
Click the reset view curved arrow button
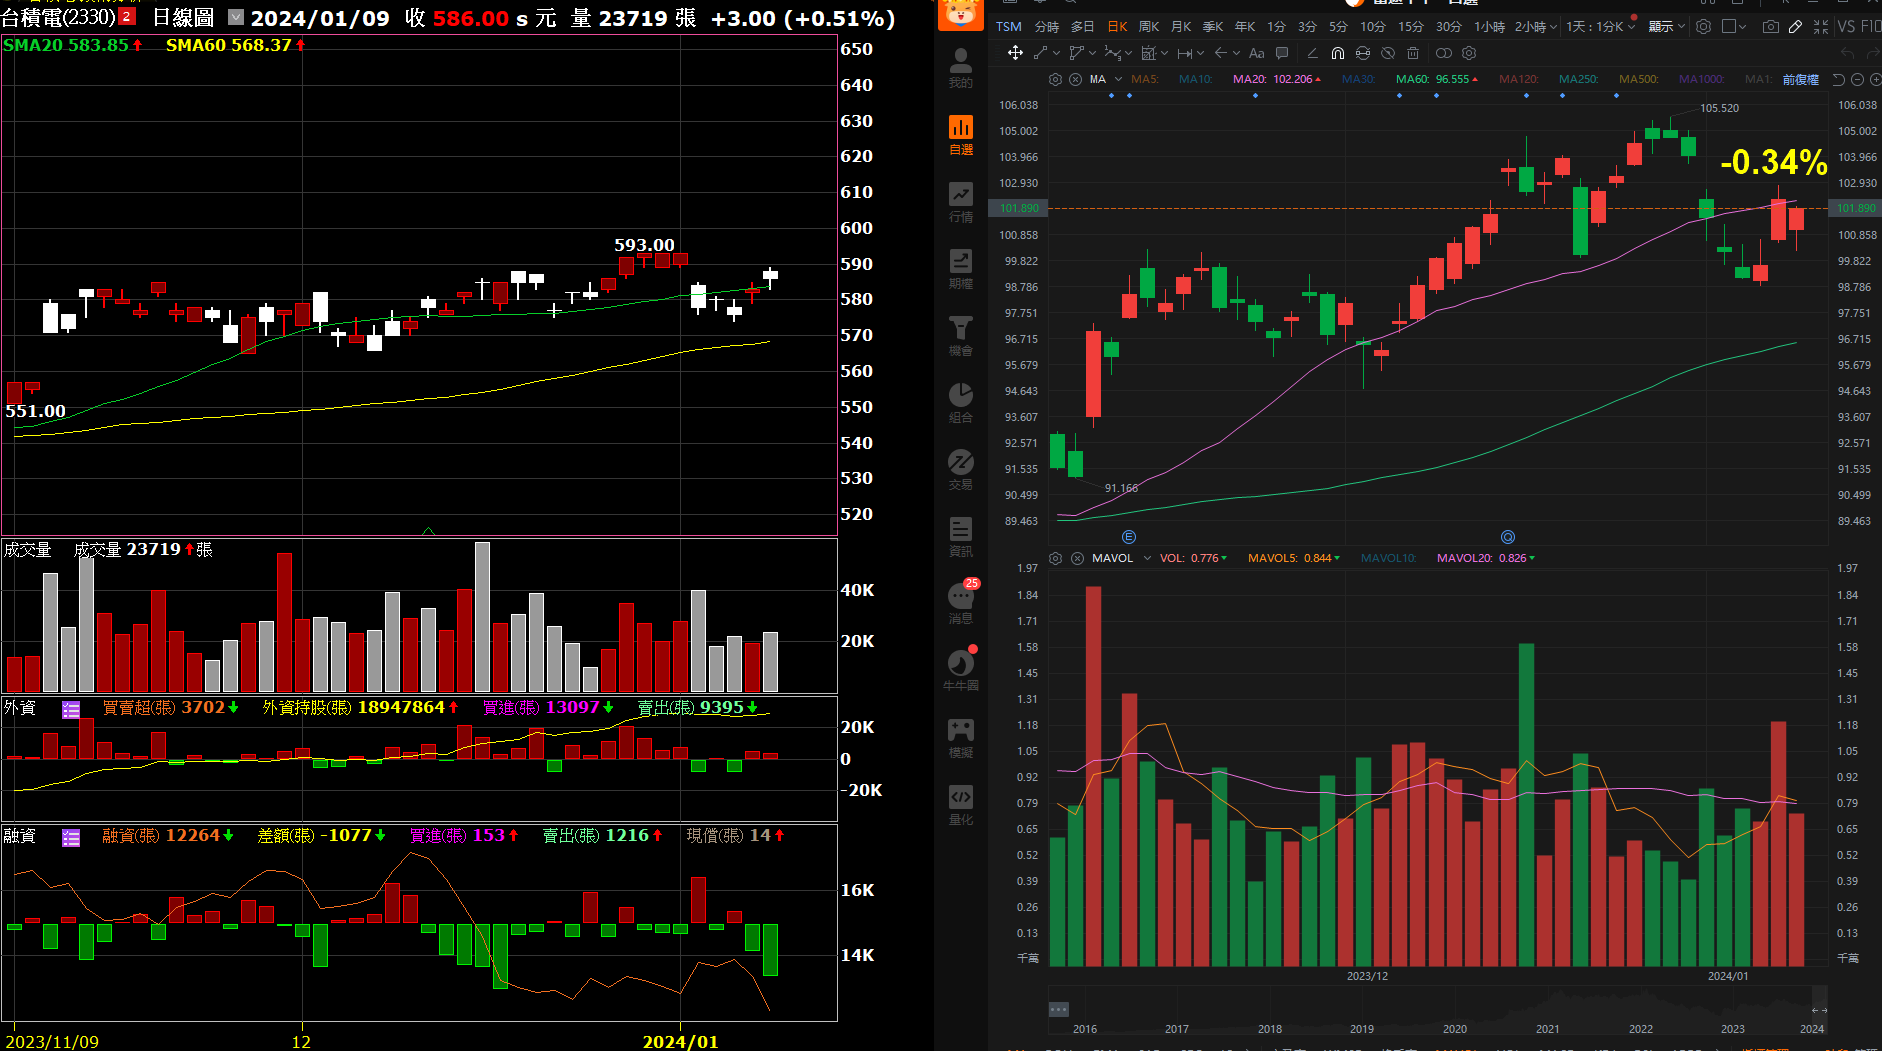(1838, 79)
